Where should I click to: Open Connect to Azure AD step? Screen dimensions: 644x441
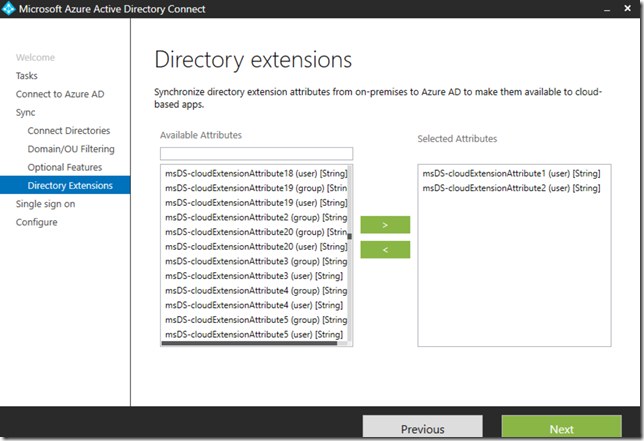click(59, 94)
